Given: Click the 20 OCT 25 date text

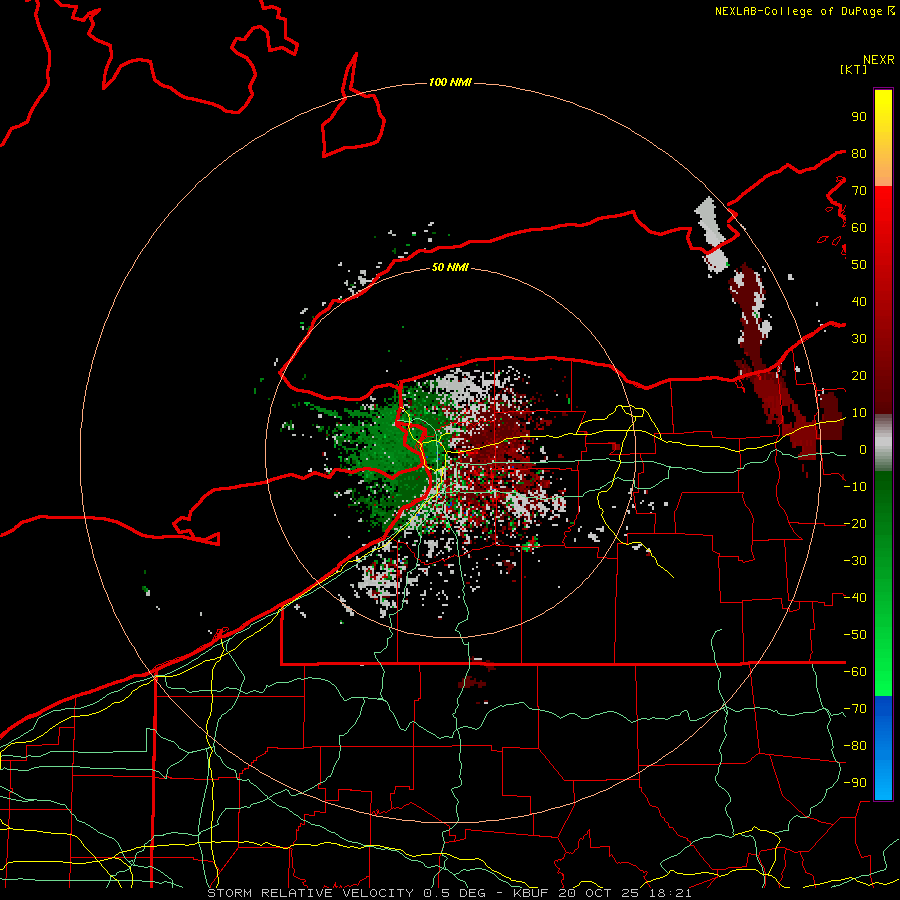Looking at the screenshot, I should [x=602, y=893].
